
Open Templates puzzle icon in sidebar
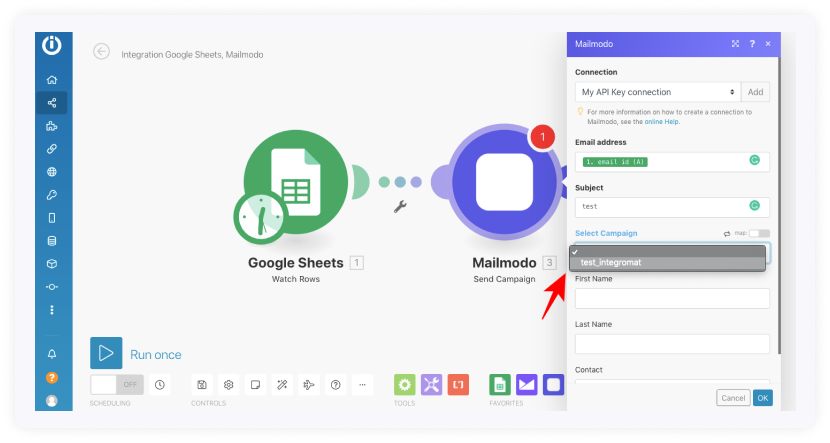51,126
